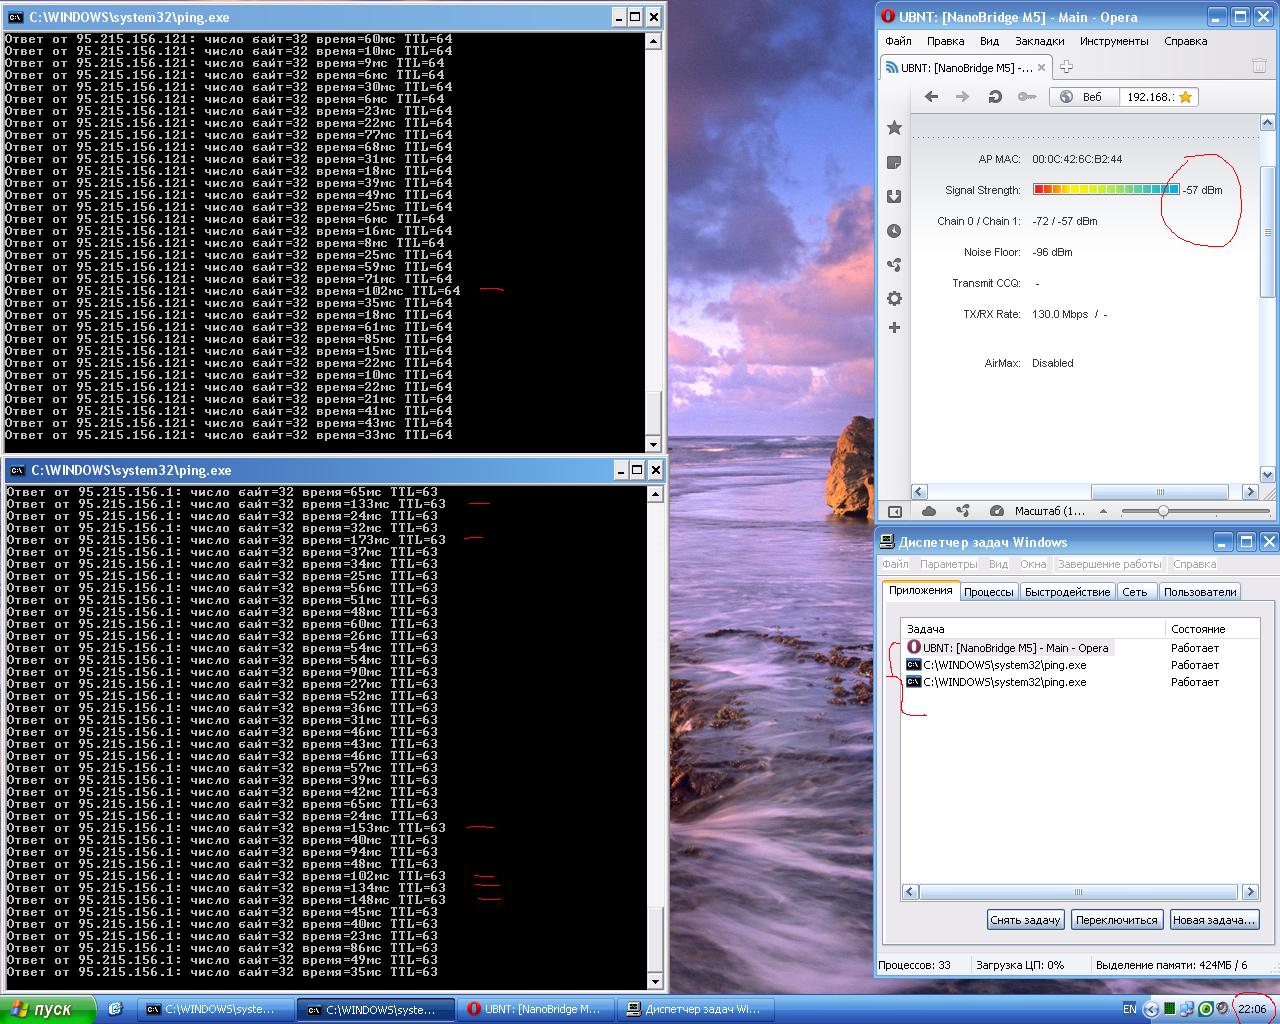The height and width of the screenshot is (1024, 1280).
Task: Switch to the Процессы tab in Task Manager
Action: click(x=989, y=592)
